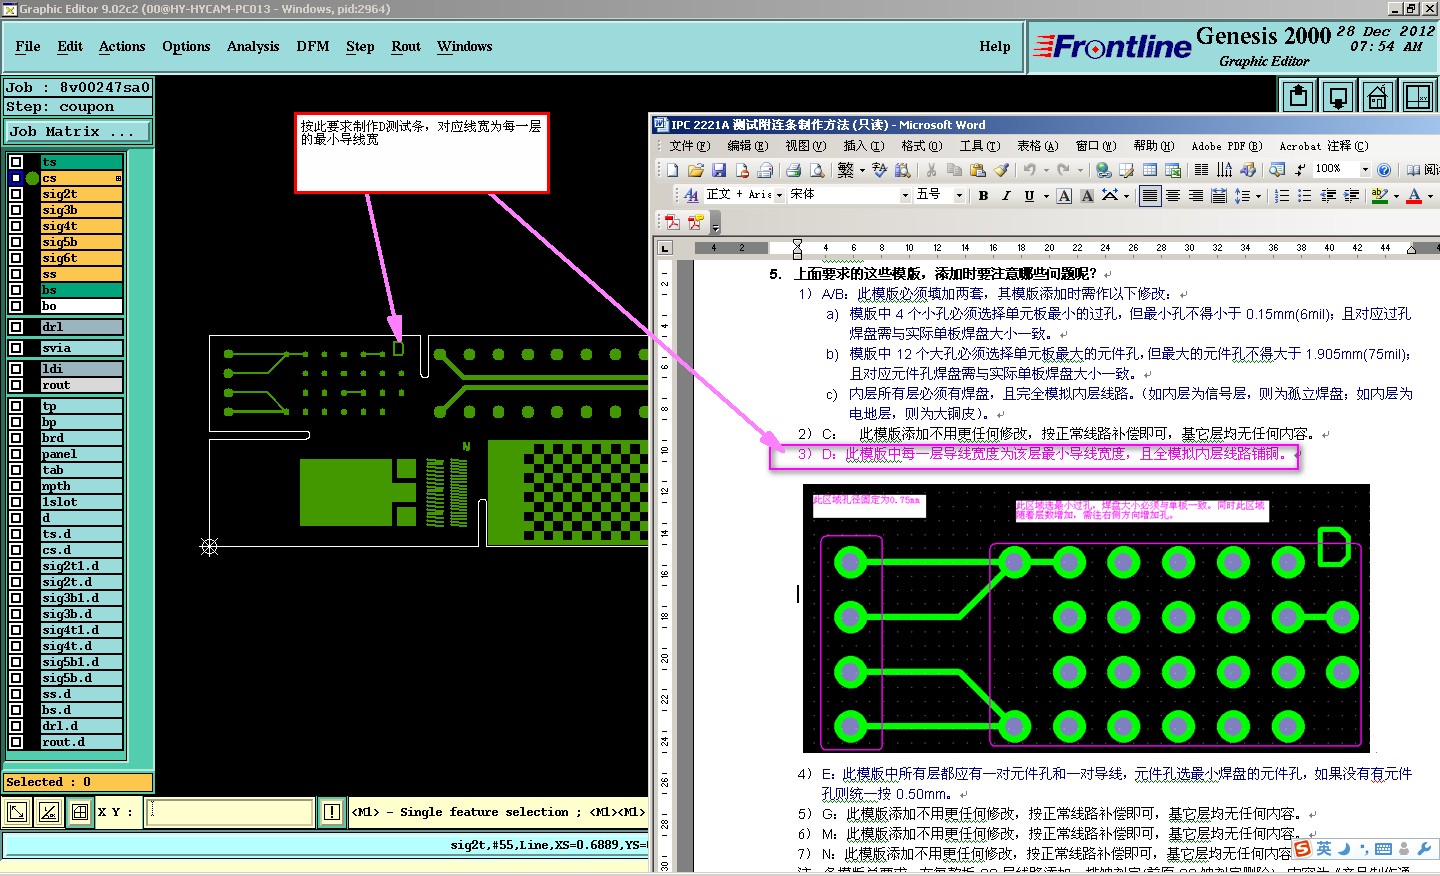Click Word's Save diskette icon
Image resolution: width=1440 pixels, height=876 pixels.
coord(718,170)
